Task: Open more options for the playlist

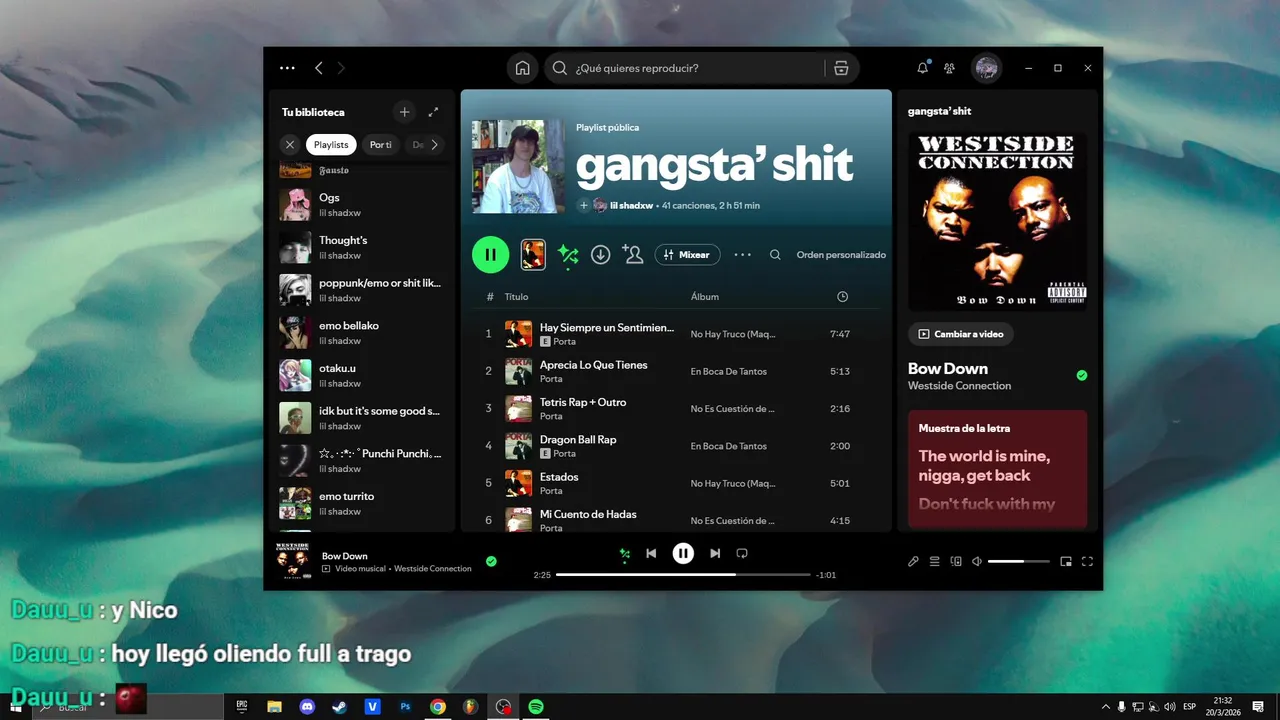Action: [x=742, y=255]
